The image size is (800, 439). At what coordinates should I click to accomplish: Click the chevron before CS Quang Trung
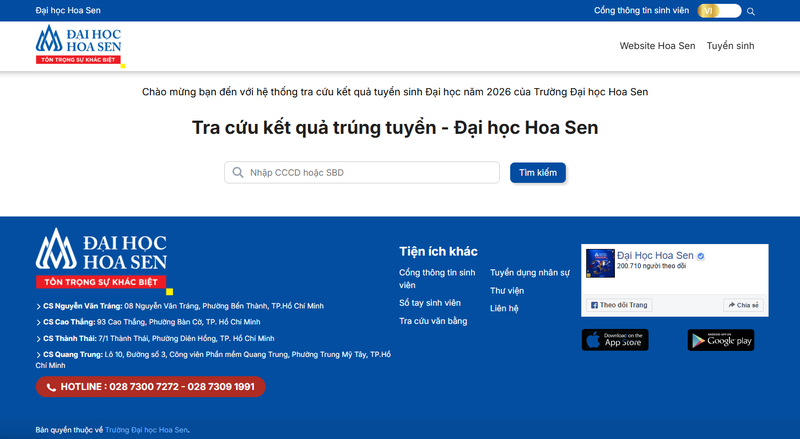38,355
